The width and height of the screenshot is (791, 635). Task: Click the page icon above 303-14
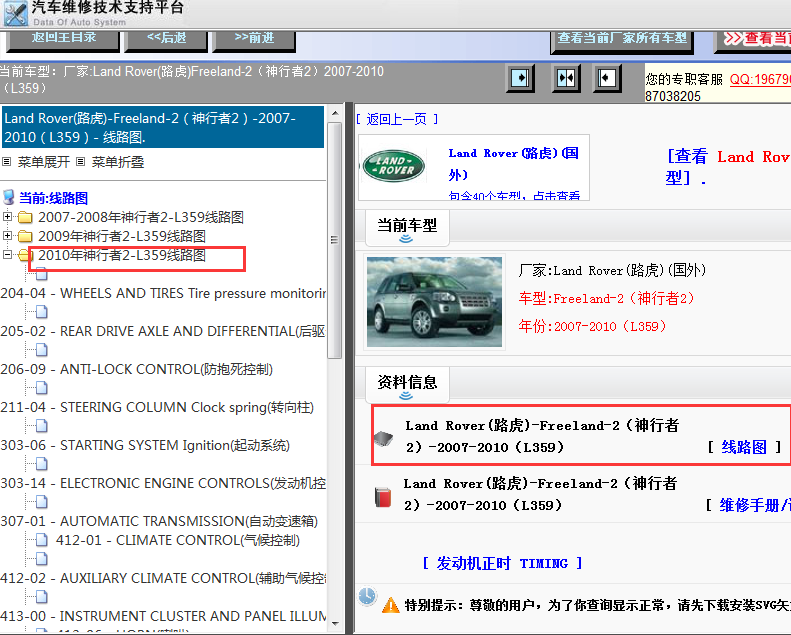pos(41,464)
